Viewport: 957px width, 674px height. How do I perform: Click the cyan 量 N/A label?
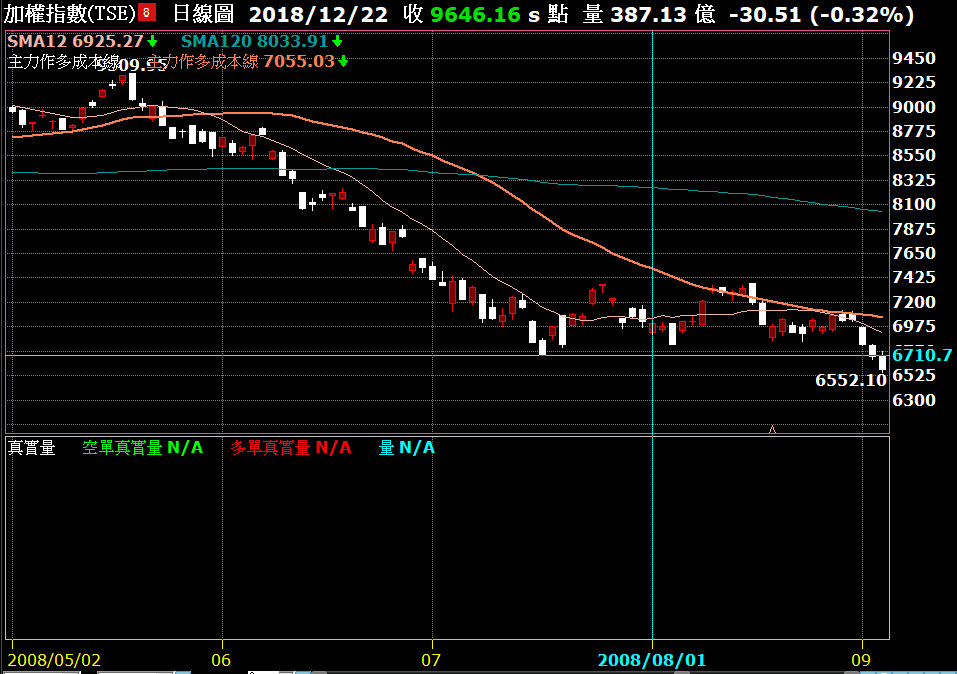[x=406, y=448]
